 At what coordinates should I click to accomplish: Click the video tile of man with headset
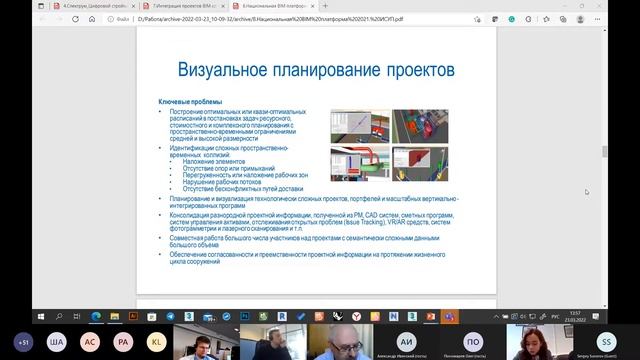[x=206, y=342]
